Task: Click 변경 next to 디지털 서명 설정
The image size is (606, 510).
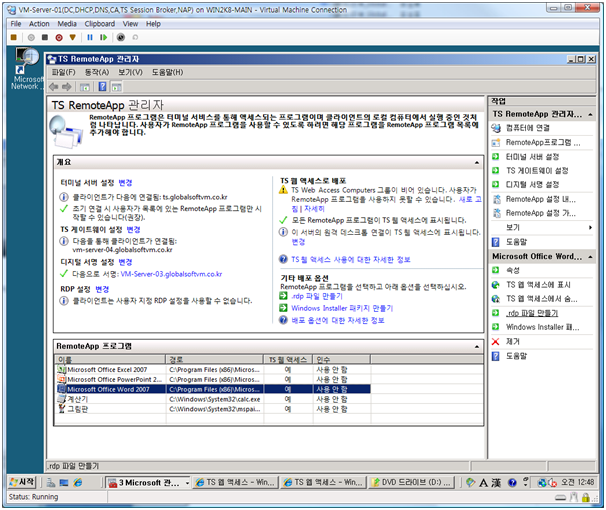Action: [x=125, y=262]
